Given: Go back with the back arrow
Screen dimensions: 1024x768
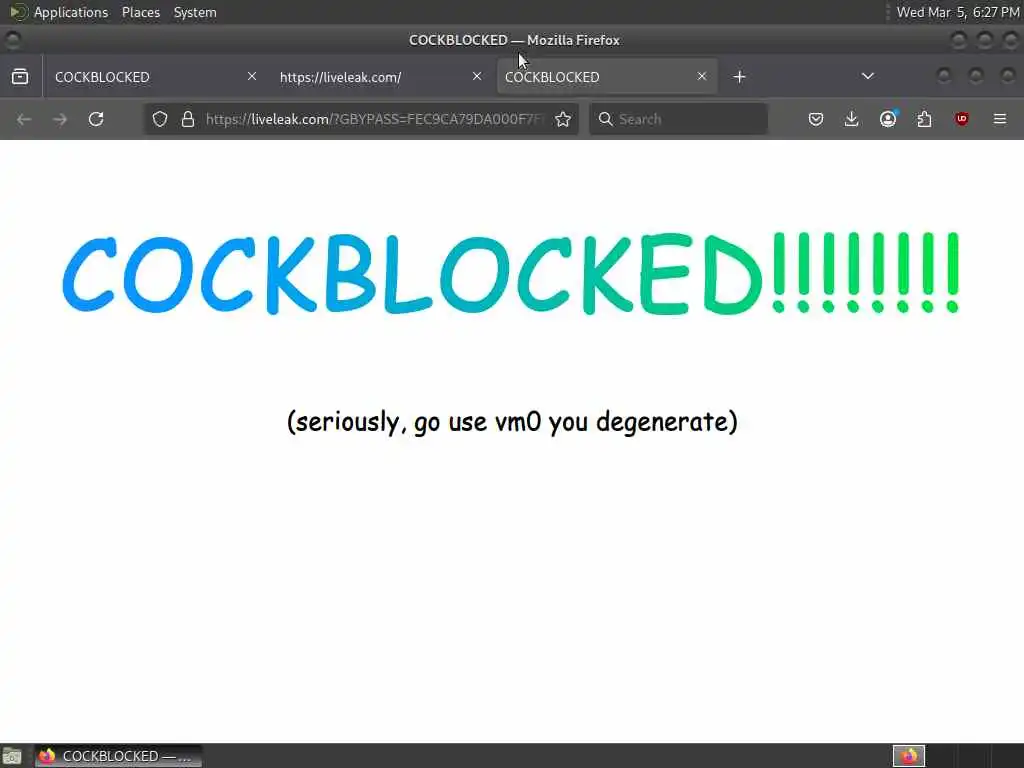Looking at the screenshot, I should click(24, 120).
